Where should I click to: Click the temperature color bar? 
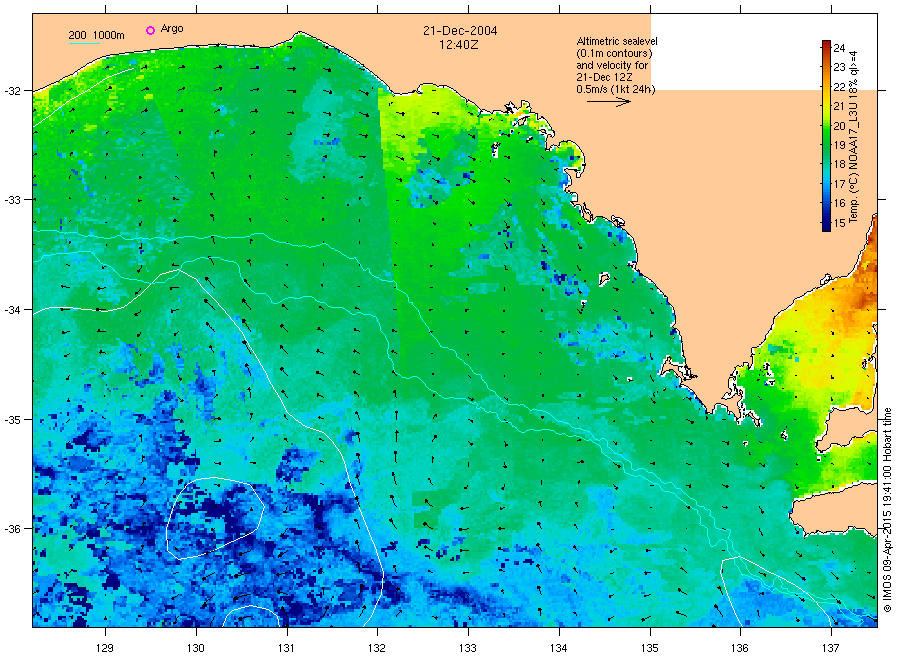(826, 136)
